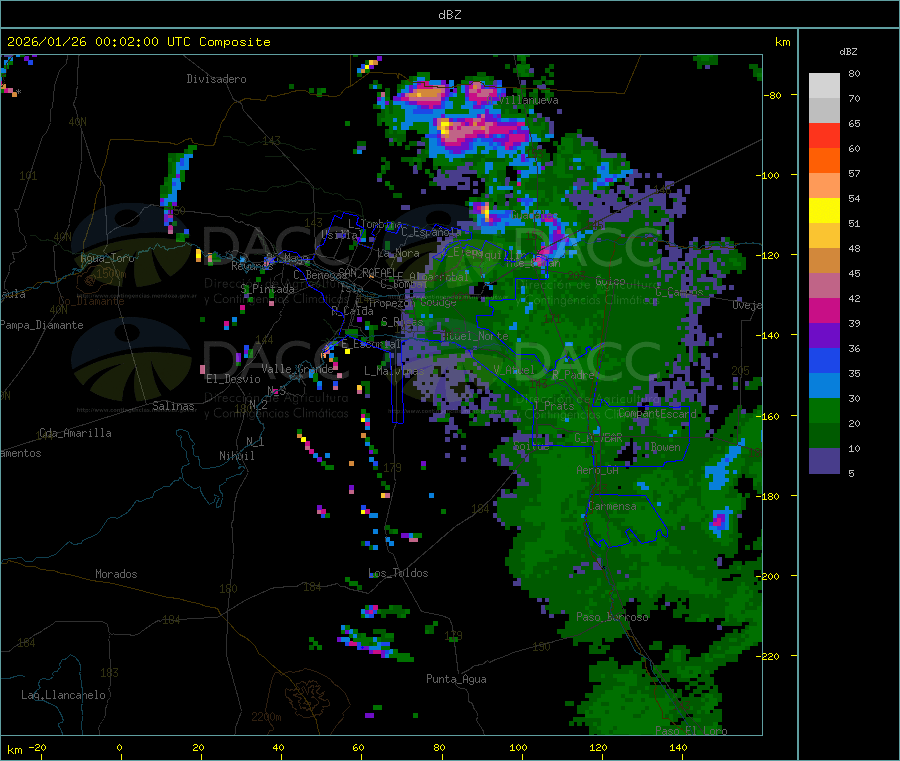Click the L_Malvinas map label
This screenshot has height=761, width=900.
coord(394,371)
